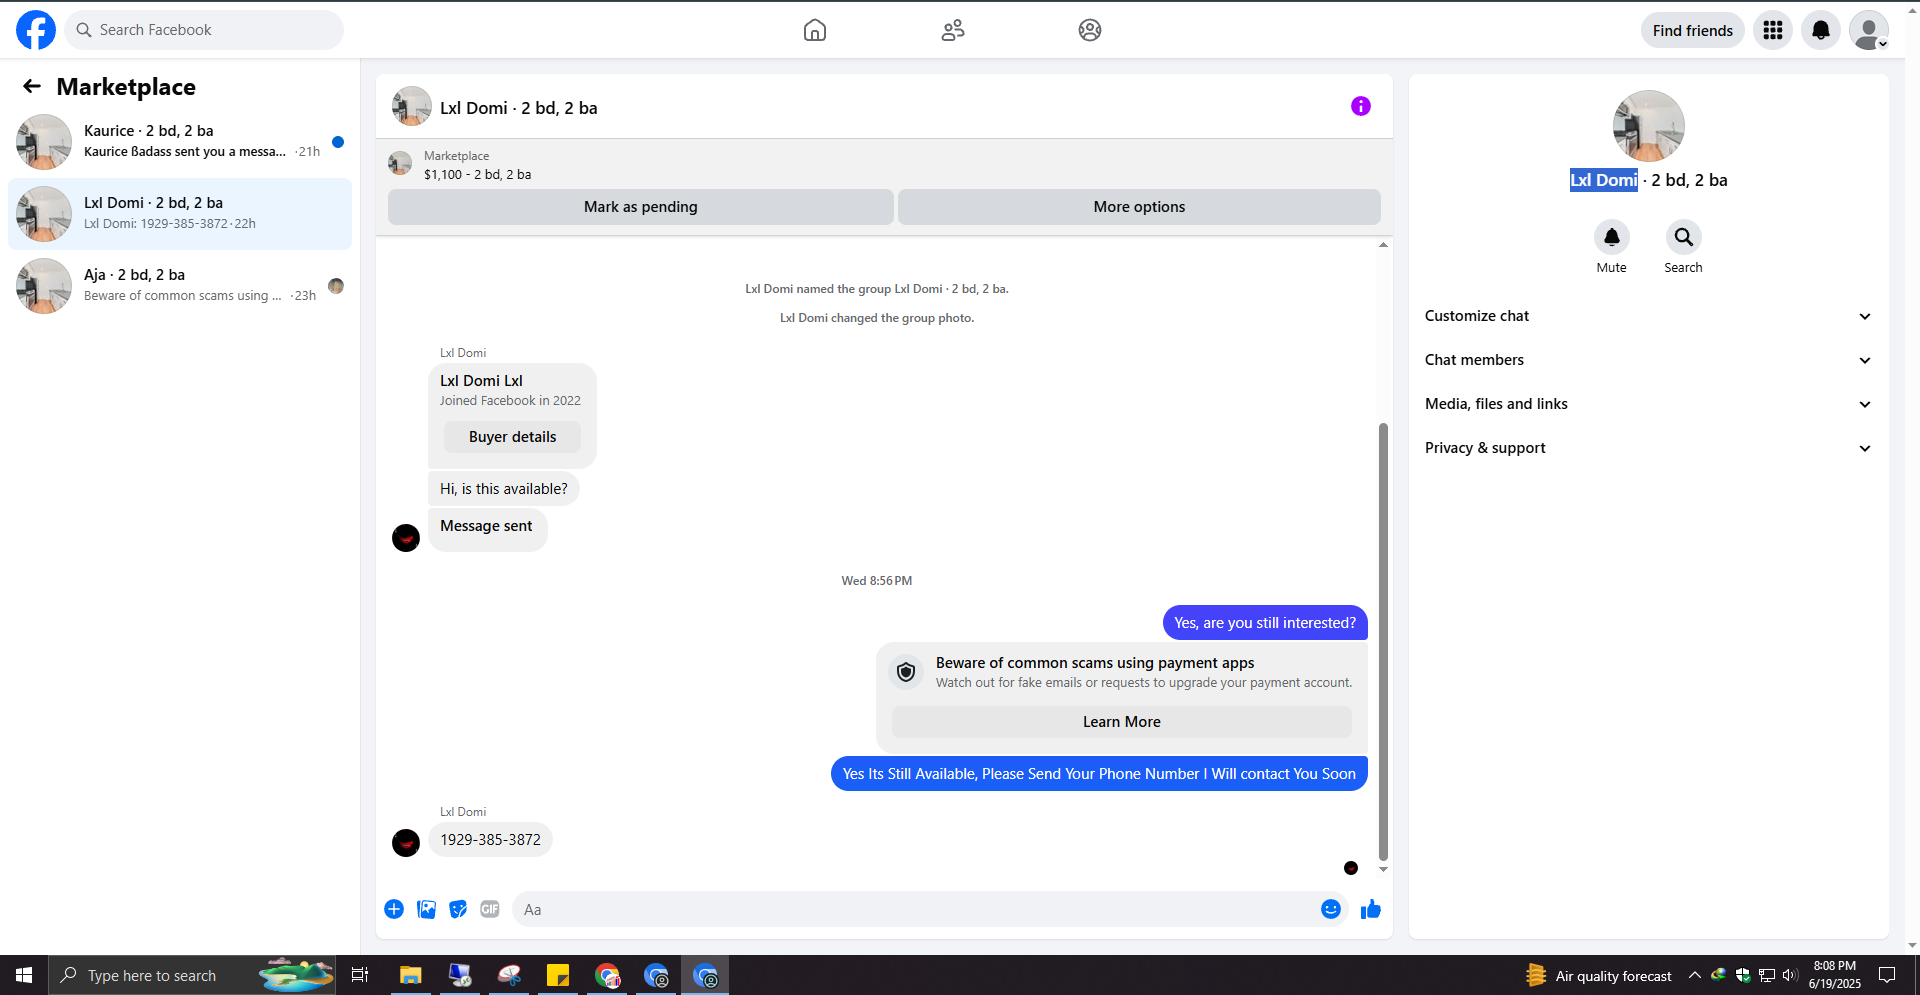Open Sticky Notes from the taskbar

[558, 975]
